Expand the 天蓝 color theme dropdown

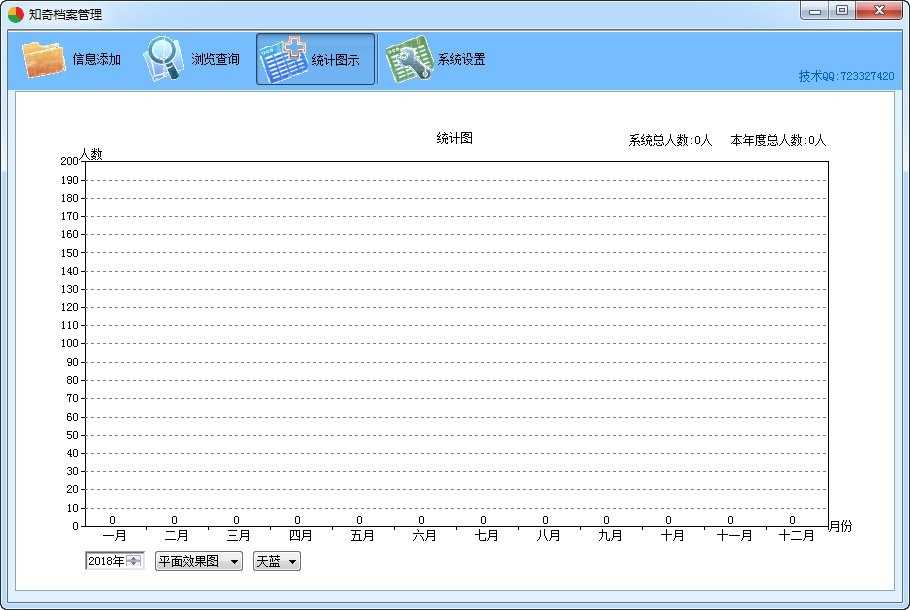click(292, 562)
